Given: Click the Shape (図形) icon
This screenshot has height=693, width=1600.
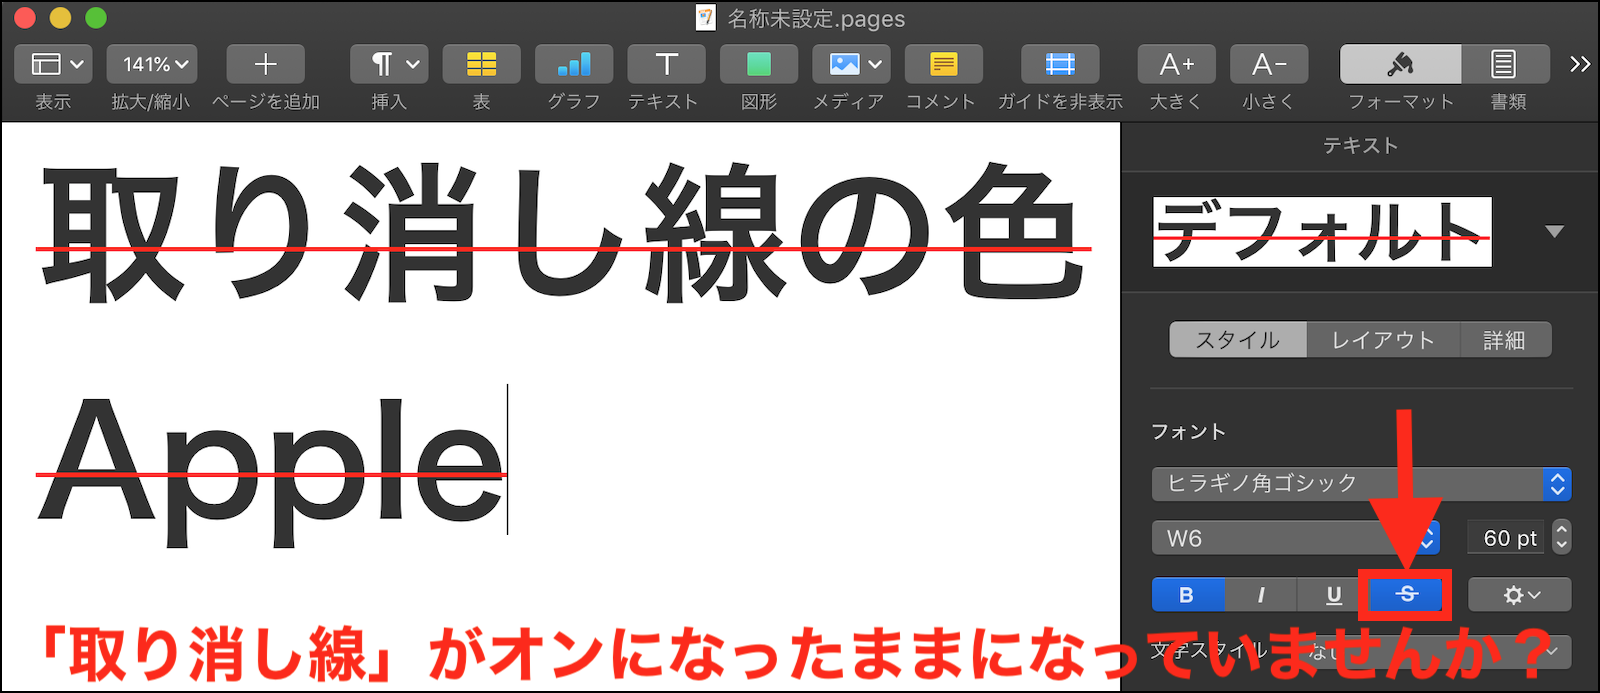Looking at the screenshot, I should click(758, 65).
